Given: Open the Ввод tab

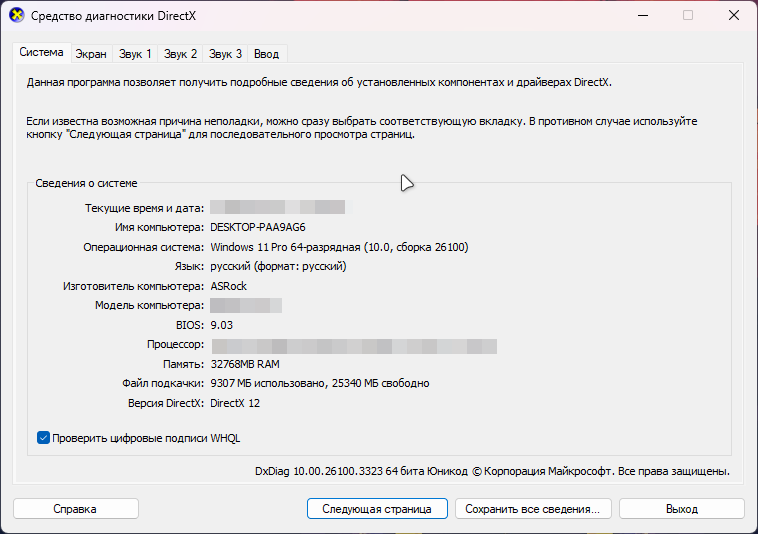Looking at the screenshot, I should (x=267, y=54).
